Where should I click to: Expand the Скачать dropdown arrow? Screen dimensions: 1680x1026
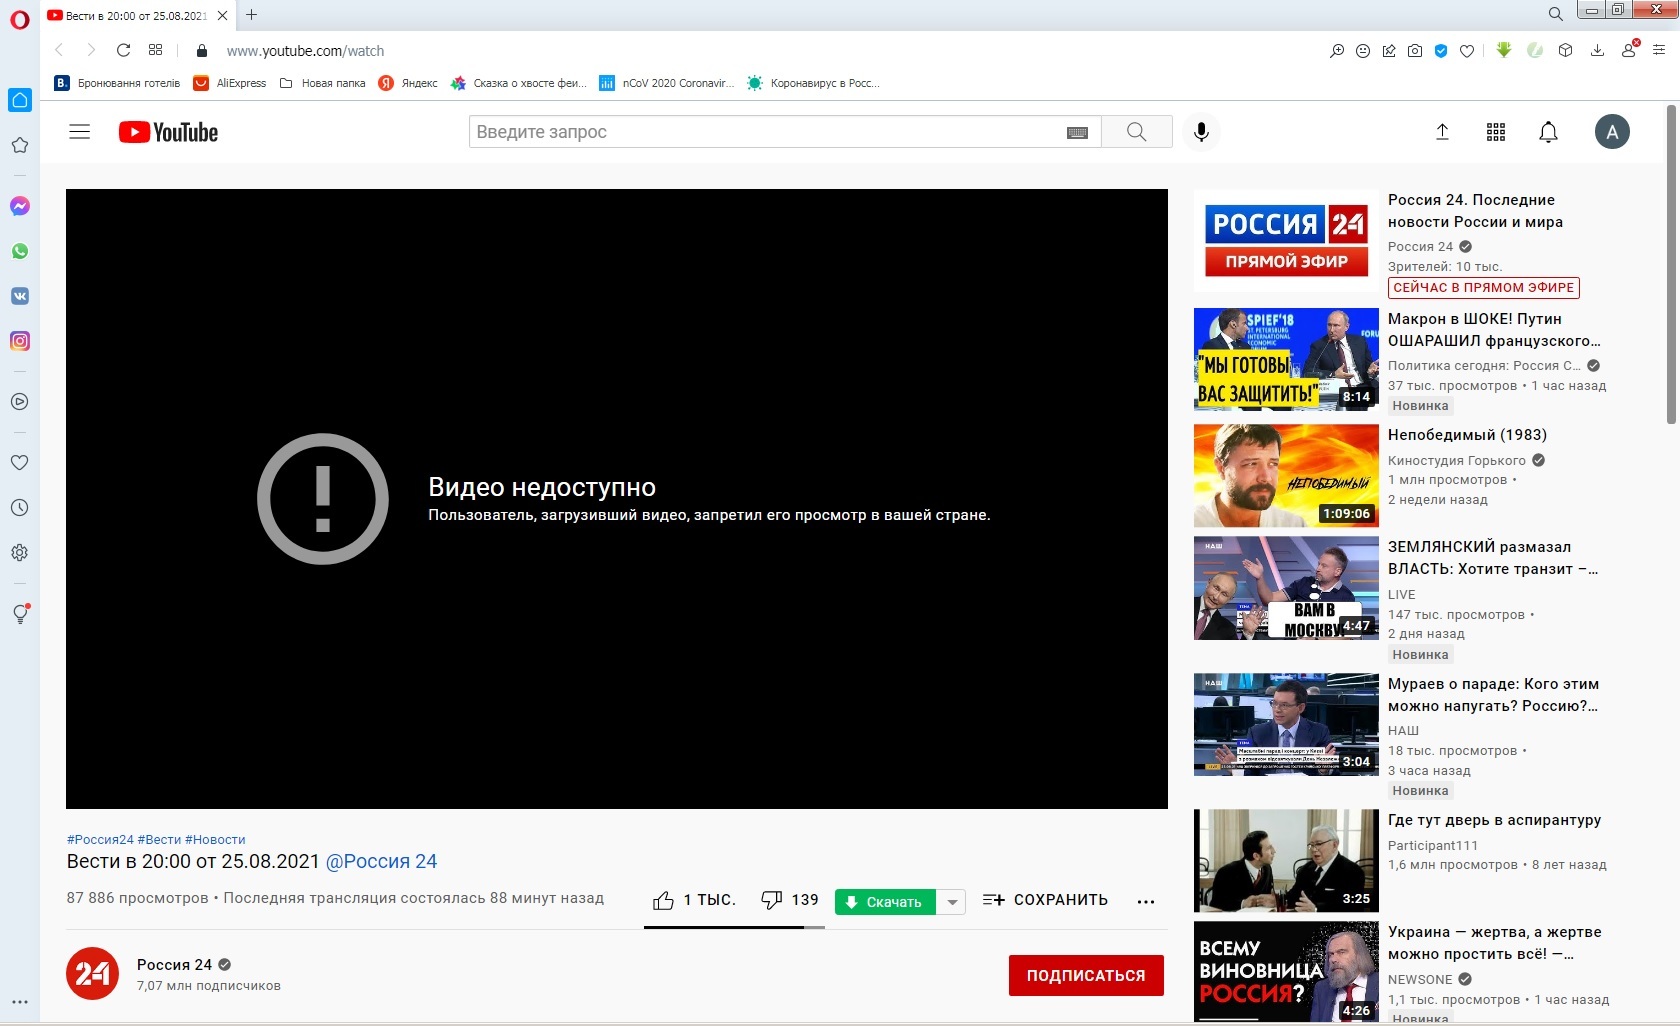(x=952, y=902)
